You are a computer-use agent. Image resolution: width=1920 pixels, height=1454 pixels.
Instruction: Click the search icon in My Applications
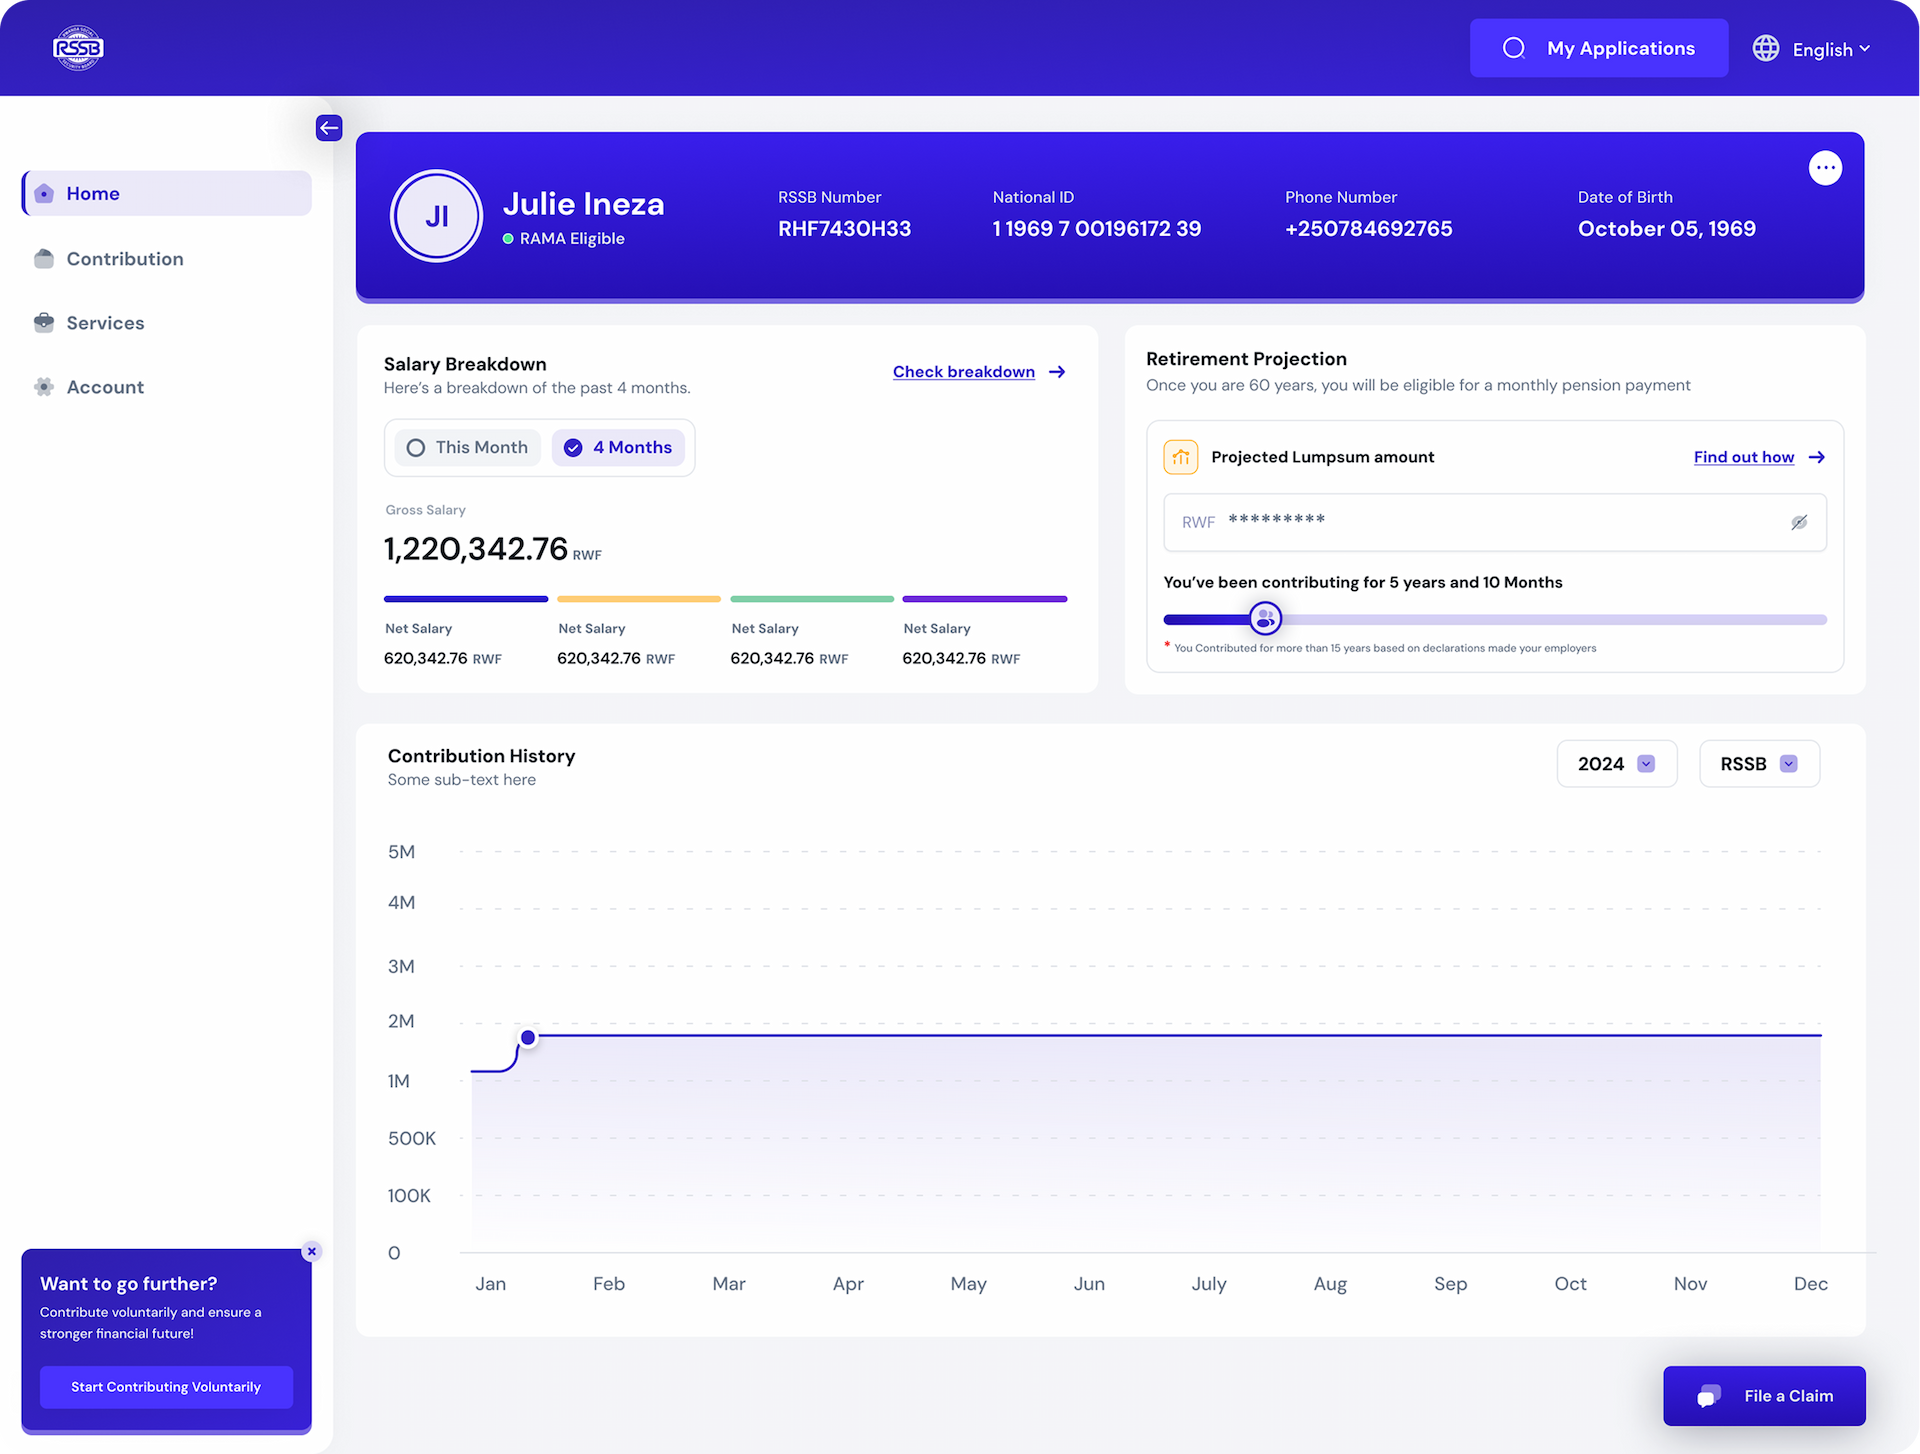tap(1514, 48)
